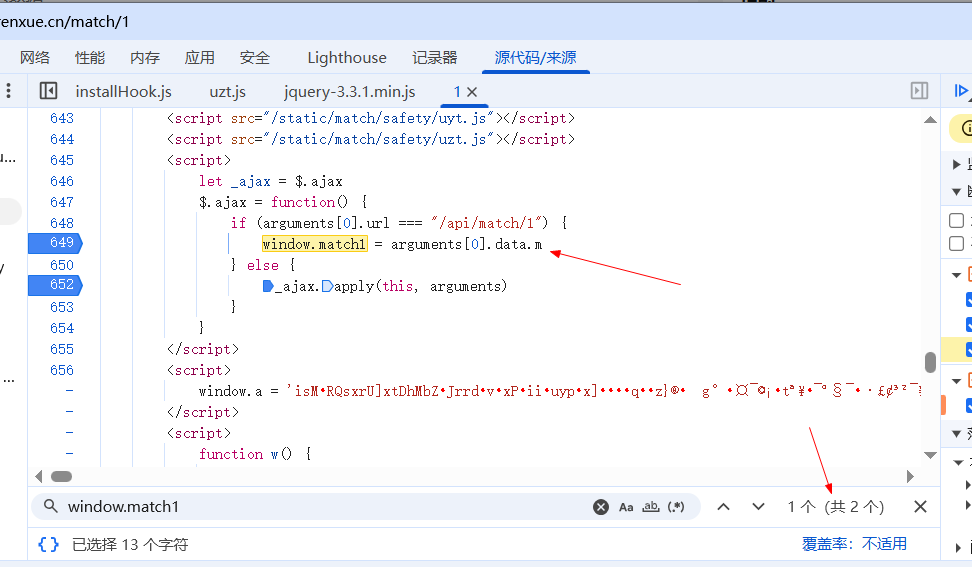This screenshot has width=972, height=567.
Task: Switch to the 网络 panel tab
Action: [35, 58]
